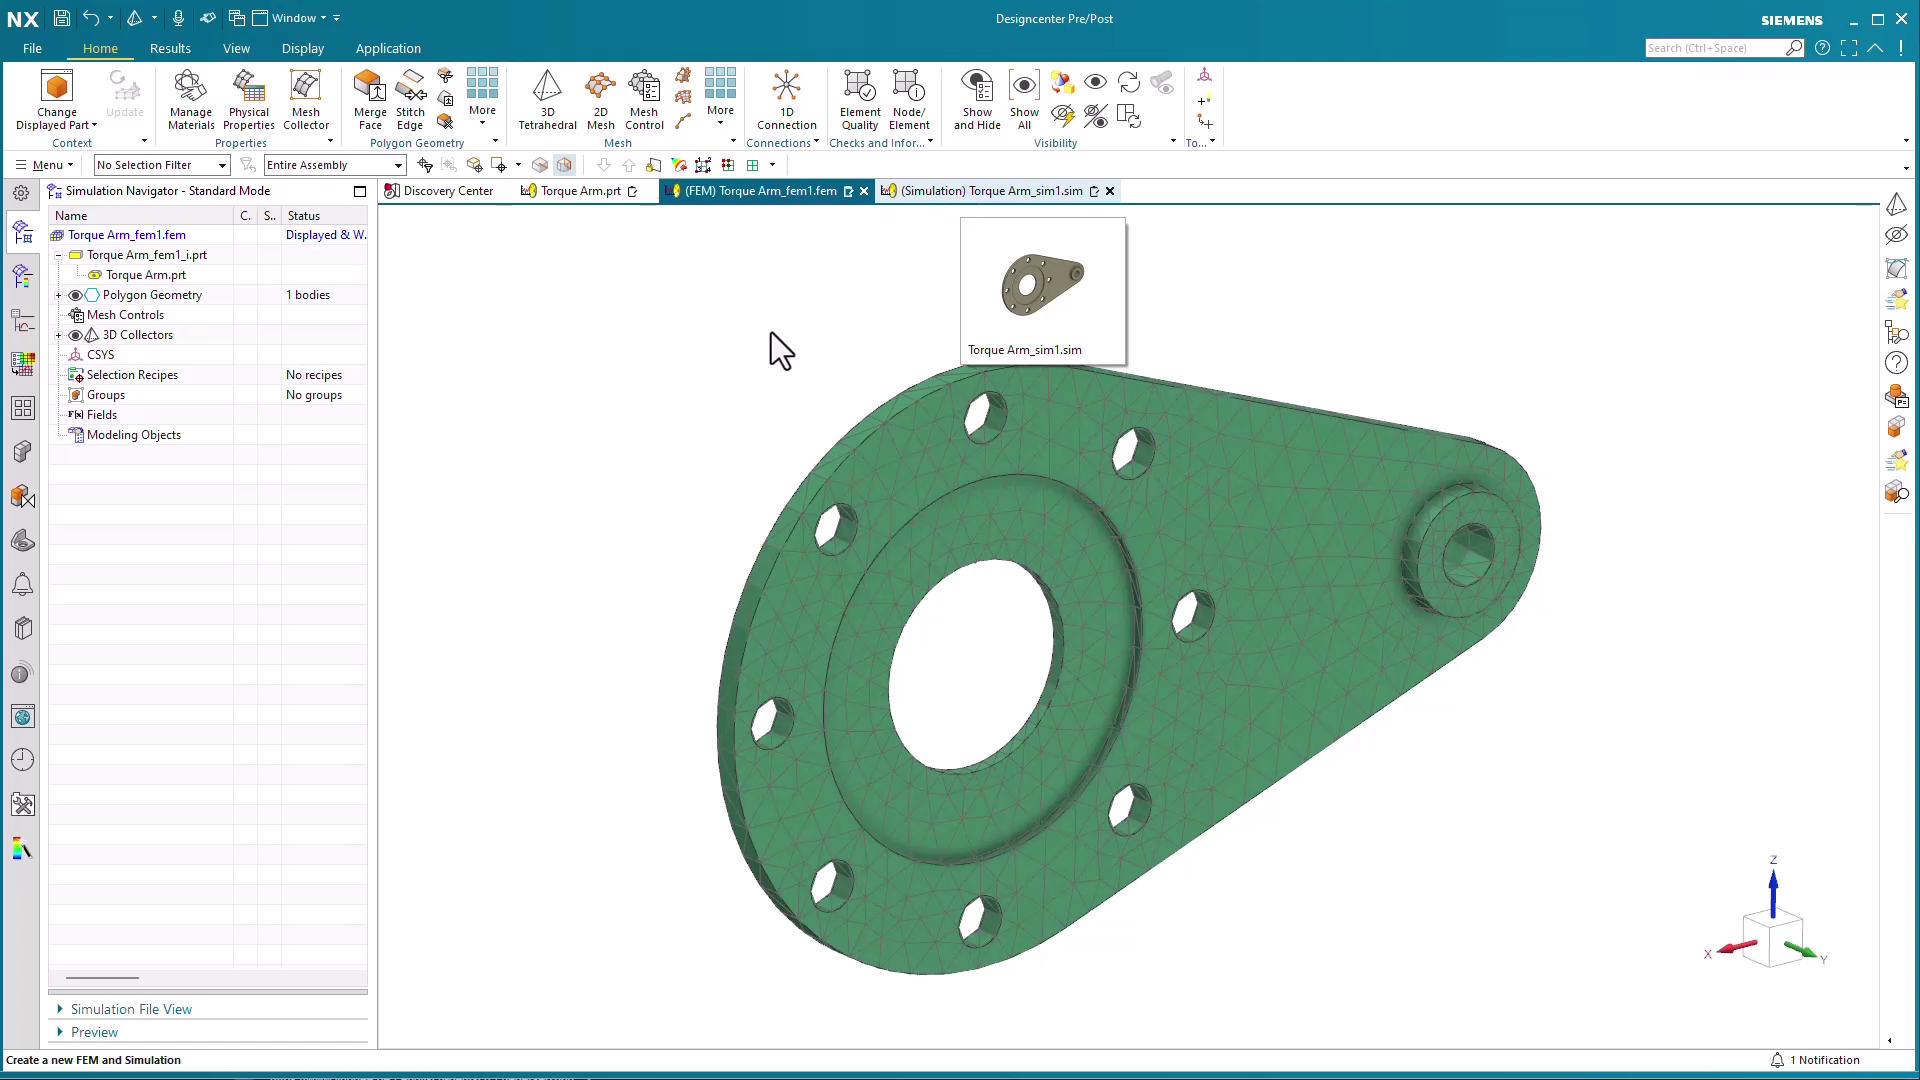Switch to the Results ribbon tab

[170, 48]
